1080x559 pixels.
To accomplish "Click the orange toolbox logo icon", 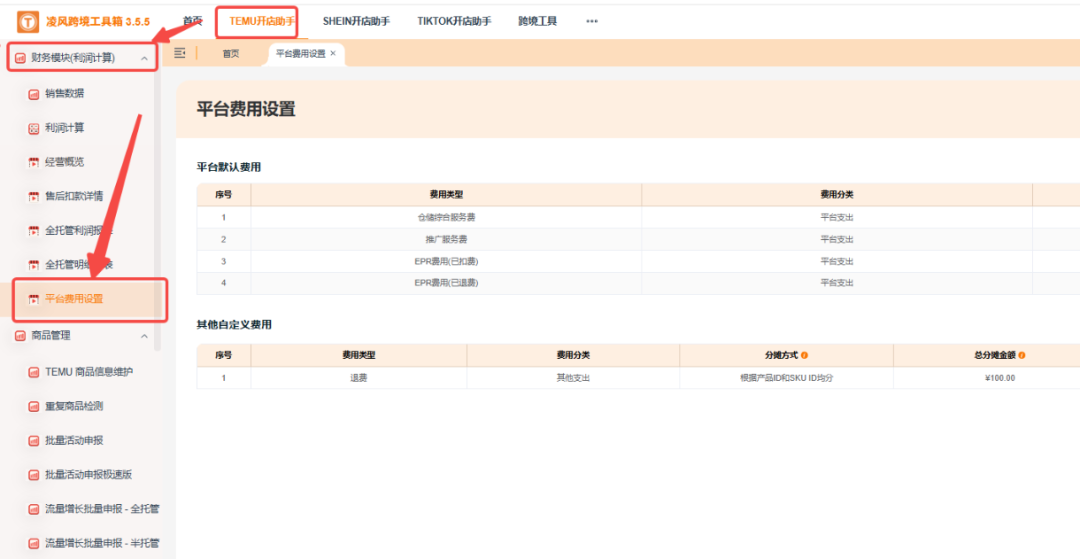I will tap(28, 21).
